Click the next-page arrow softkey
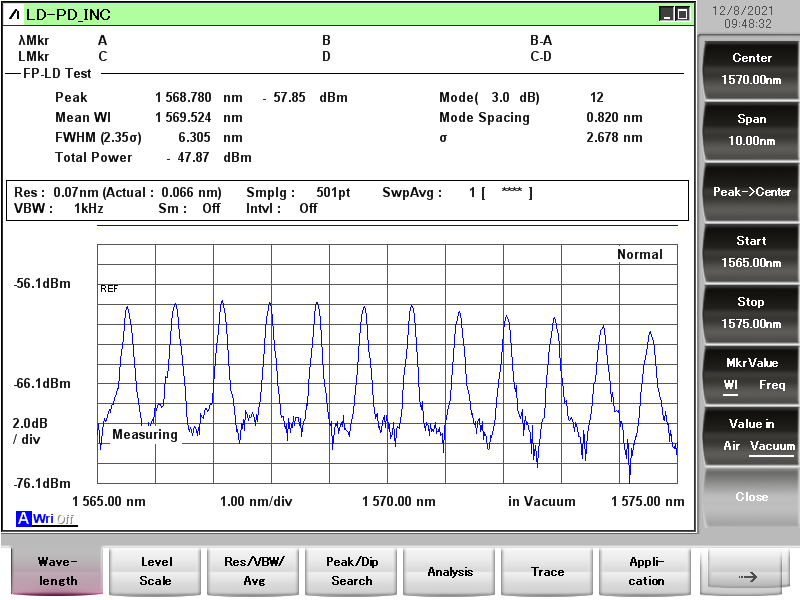 [x=744, y=574]
